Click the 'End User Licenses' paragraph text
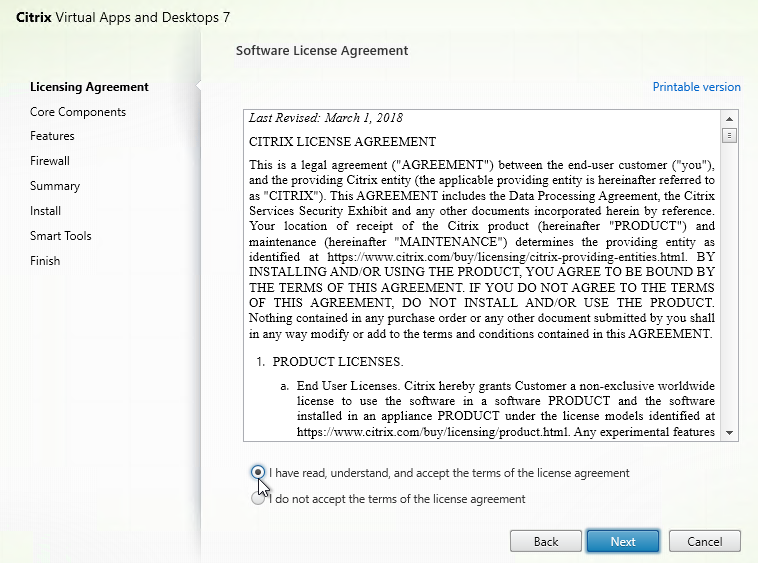758x563 pixels. tap(506, 409)
